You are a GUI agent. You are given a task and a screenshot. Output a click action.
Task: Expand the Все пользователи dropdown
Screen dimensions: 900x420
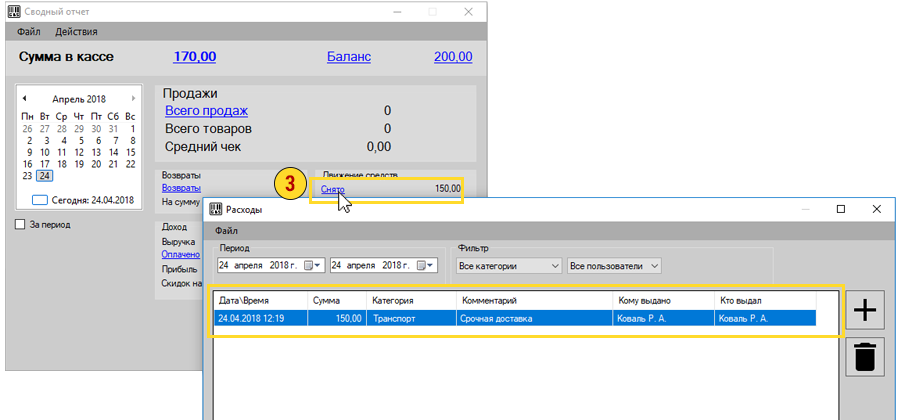pyautogui.click(x=655, y=266)
